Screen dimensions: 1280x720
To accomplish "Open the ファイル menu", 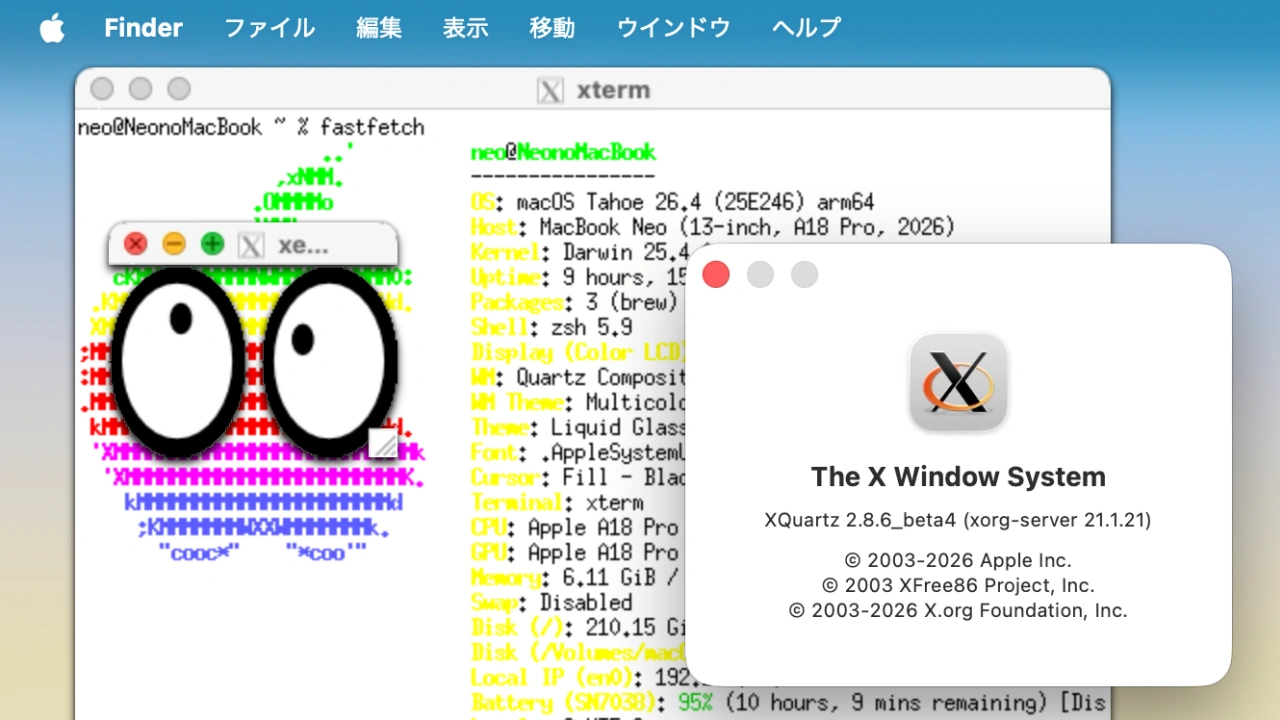I will [268, 28].
